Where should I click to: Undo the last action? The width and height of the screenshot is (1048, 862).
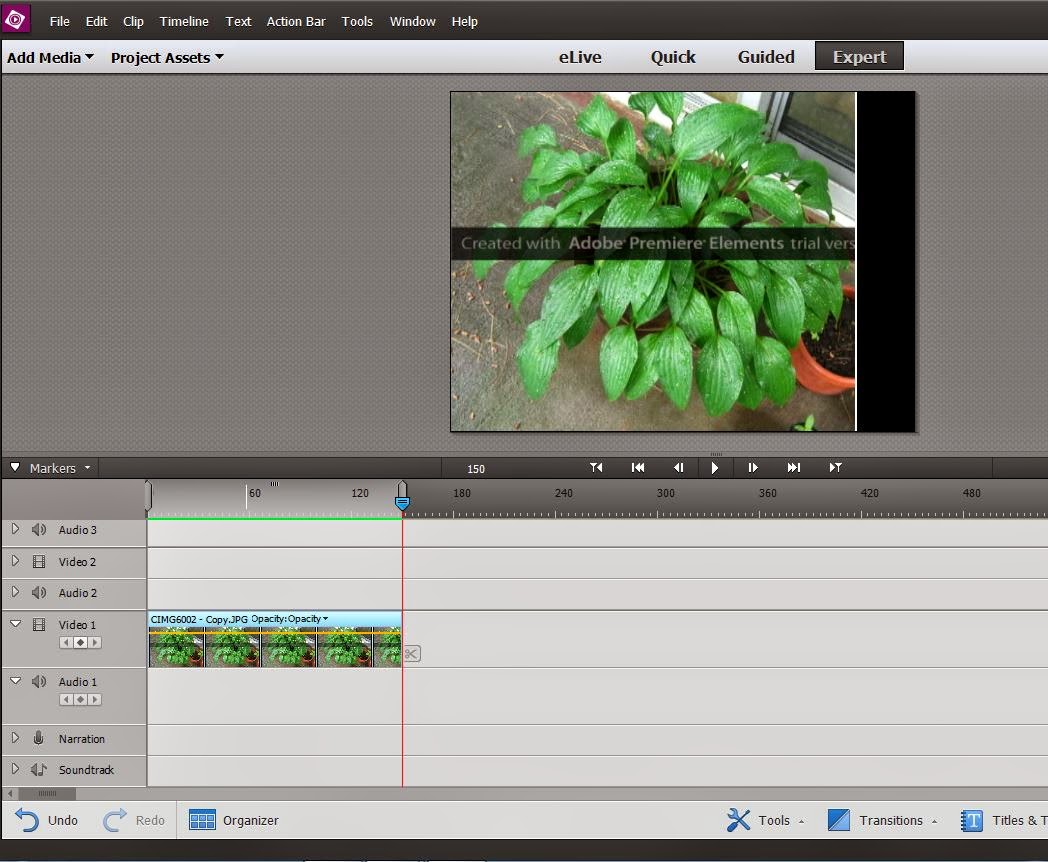pyautogui.click(x=46, y=820)
